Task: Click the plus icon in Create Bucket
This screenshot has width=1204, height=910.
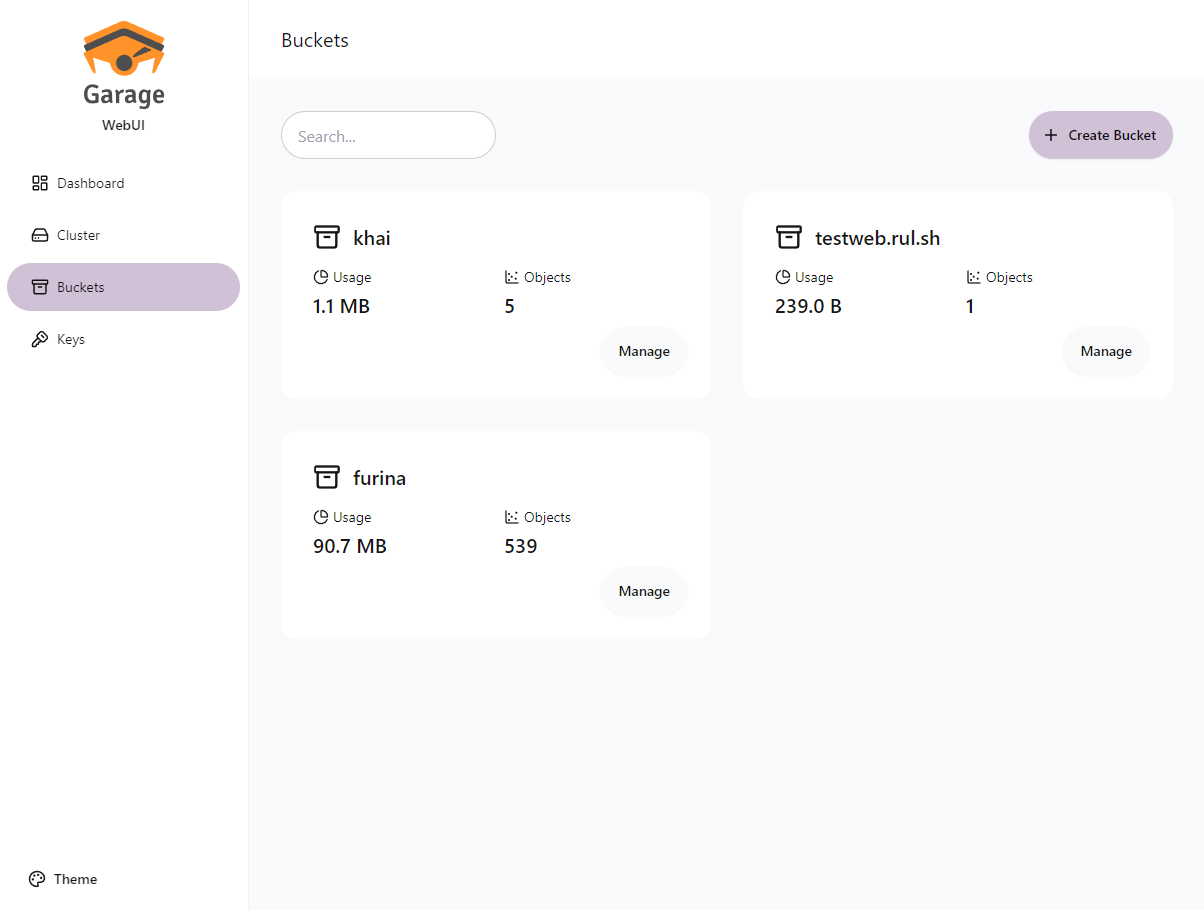Action: [x=1050, y=135]
